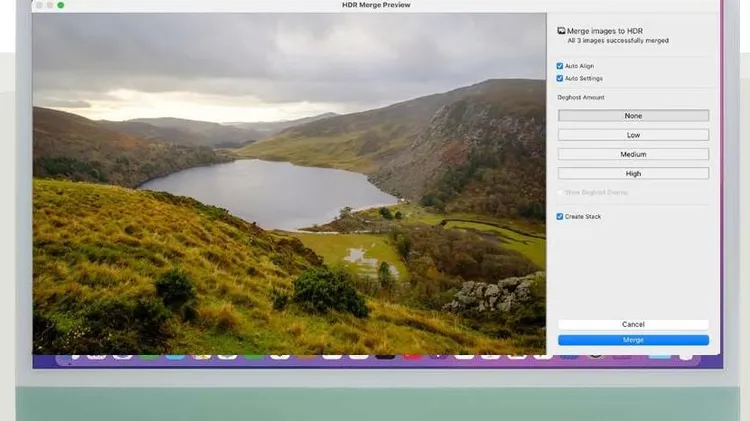This screenshot has width=750, height=421.
Task: Choose Medium deghost amount
Action: pyautogui.click(x=633, y=154)
